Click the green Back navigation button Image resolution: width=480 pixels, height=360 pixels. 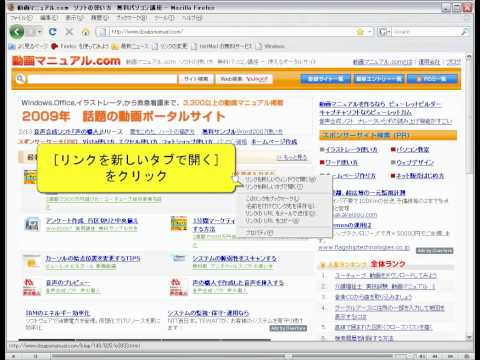16,32
